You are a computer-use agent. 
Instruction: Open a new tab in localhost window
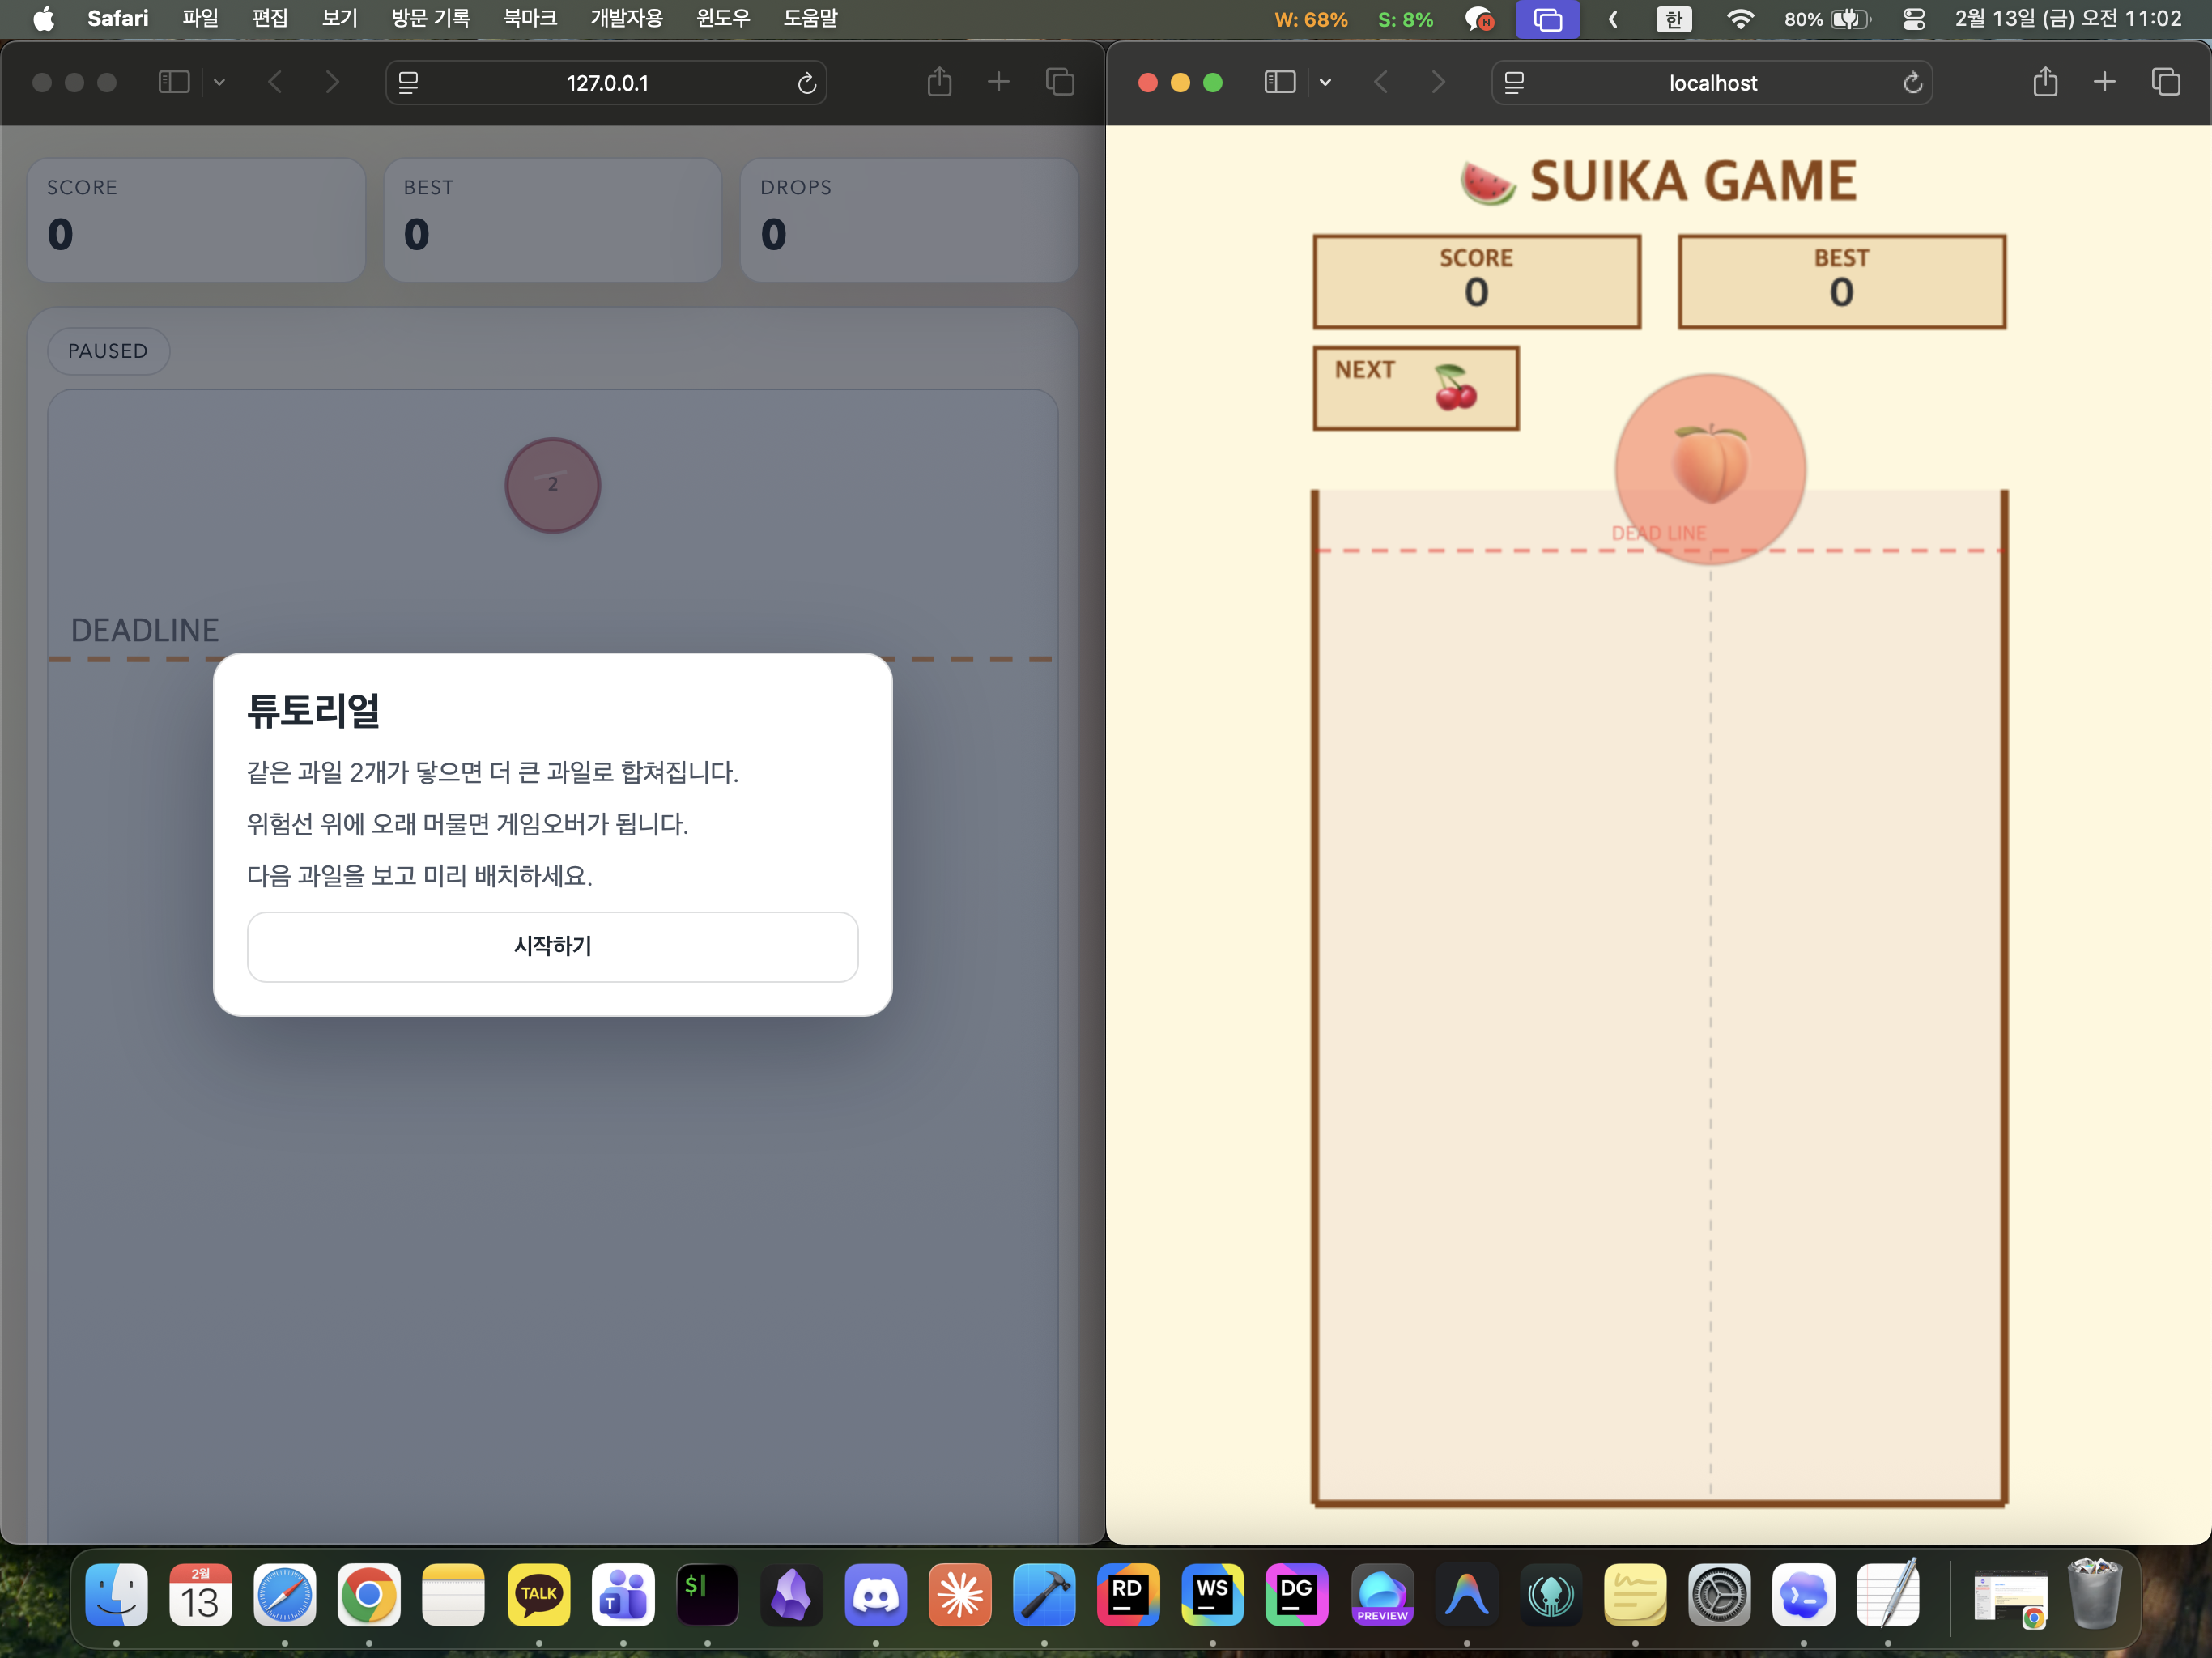(x=2104, y=82)
